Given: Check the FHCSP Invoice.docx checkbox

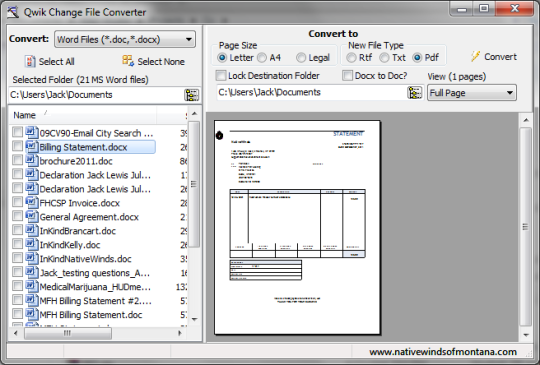Looking at the screenshot, I should [17, 202].
